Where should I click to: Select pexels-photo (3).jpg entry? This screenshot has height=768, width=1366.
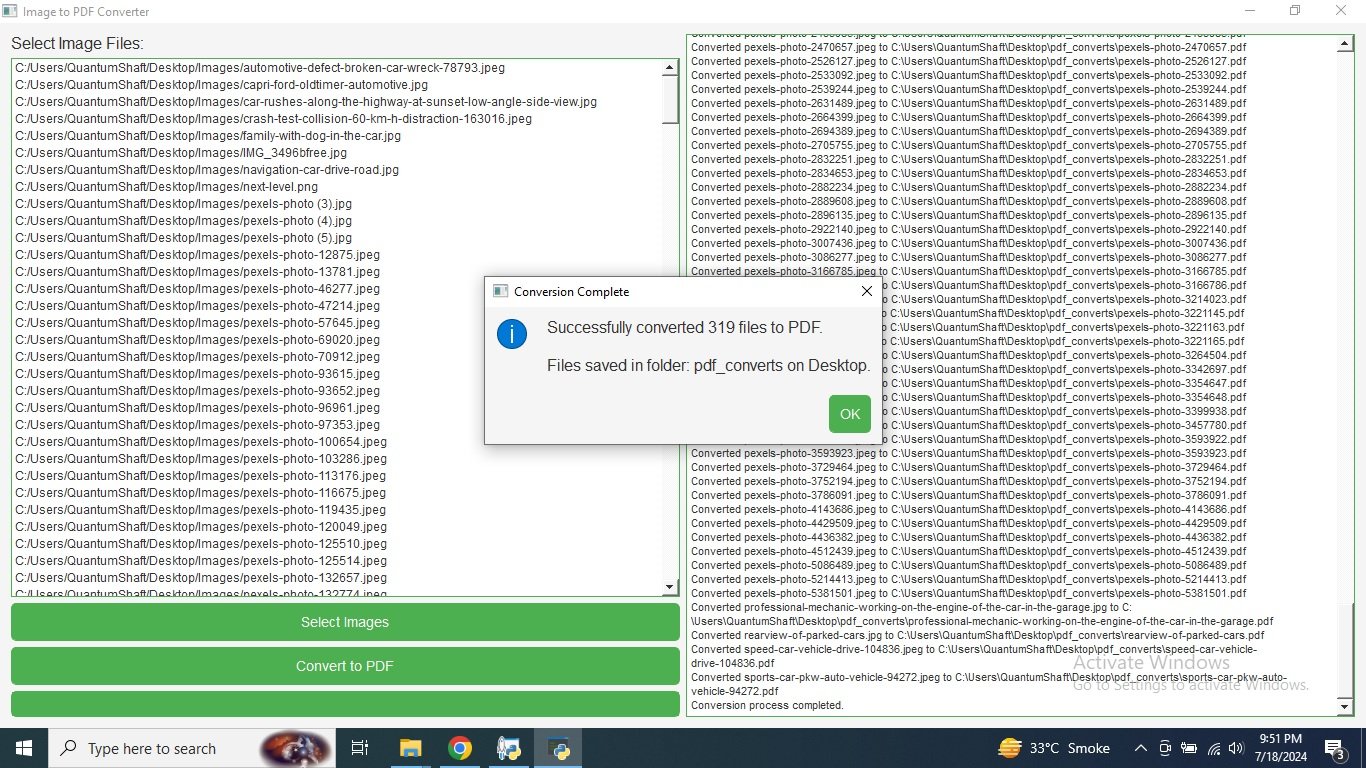tap(183, 204)
